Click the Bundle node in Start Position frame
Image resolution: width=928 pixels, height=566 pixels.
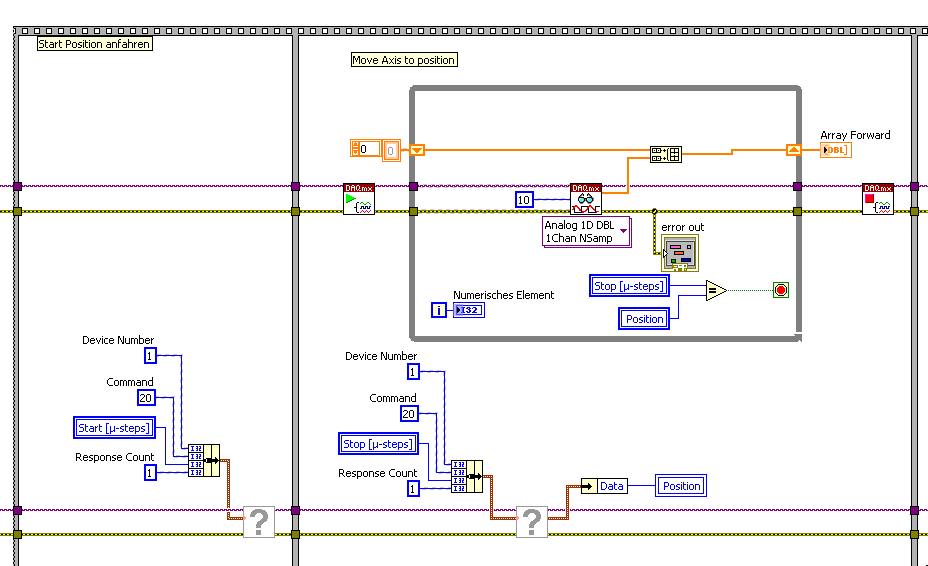click(204, 461)
